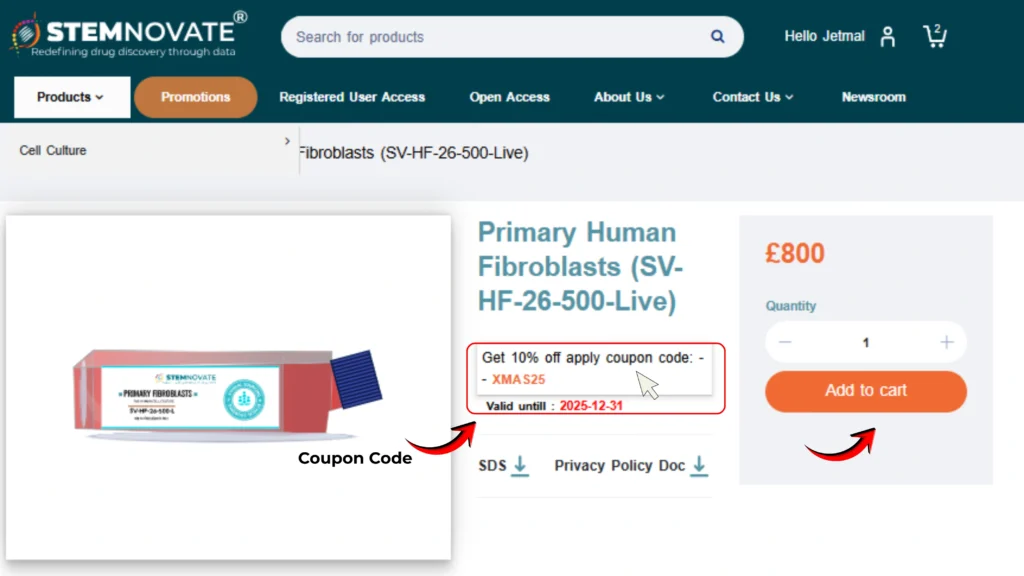The width and height of the screenshot is (1024, 576).
Task: Click the Add to cart button
Action: [x=866, y=391]
